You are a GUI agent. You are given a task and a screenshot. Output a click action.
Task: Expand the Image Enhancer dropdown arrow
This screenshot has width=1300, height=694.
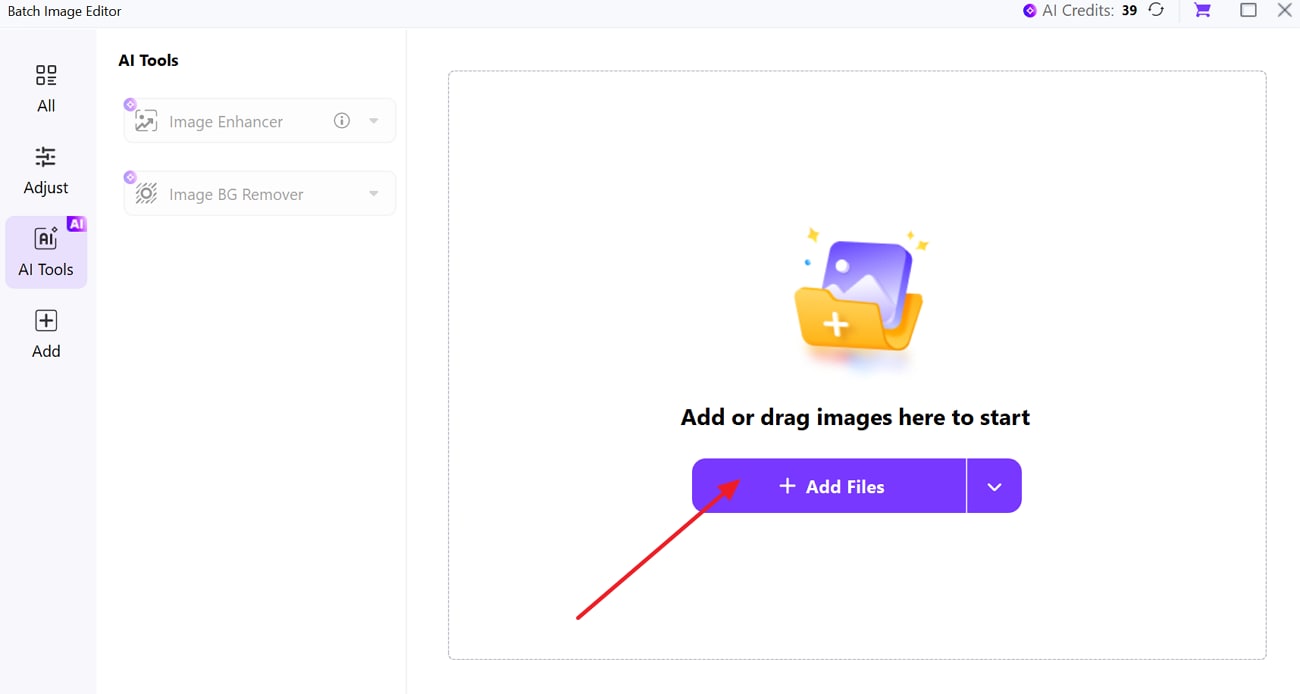coord(374,121)
